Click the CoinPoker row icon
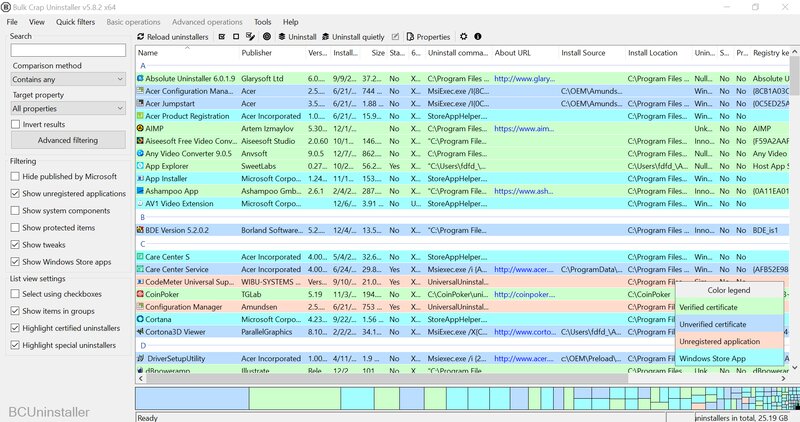The image size is (800, 422). point(140,294)
